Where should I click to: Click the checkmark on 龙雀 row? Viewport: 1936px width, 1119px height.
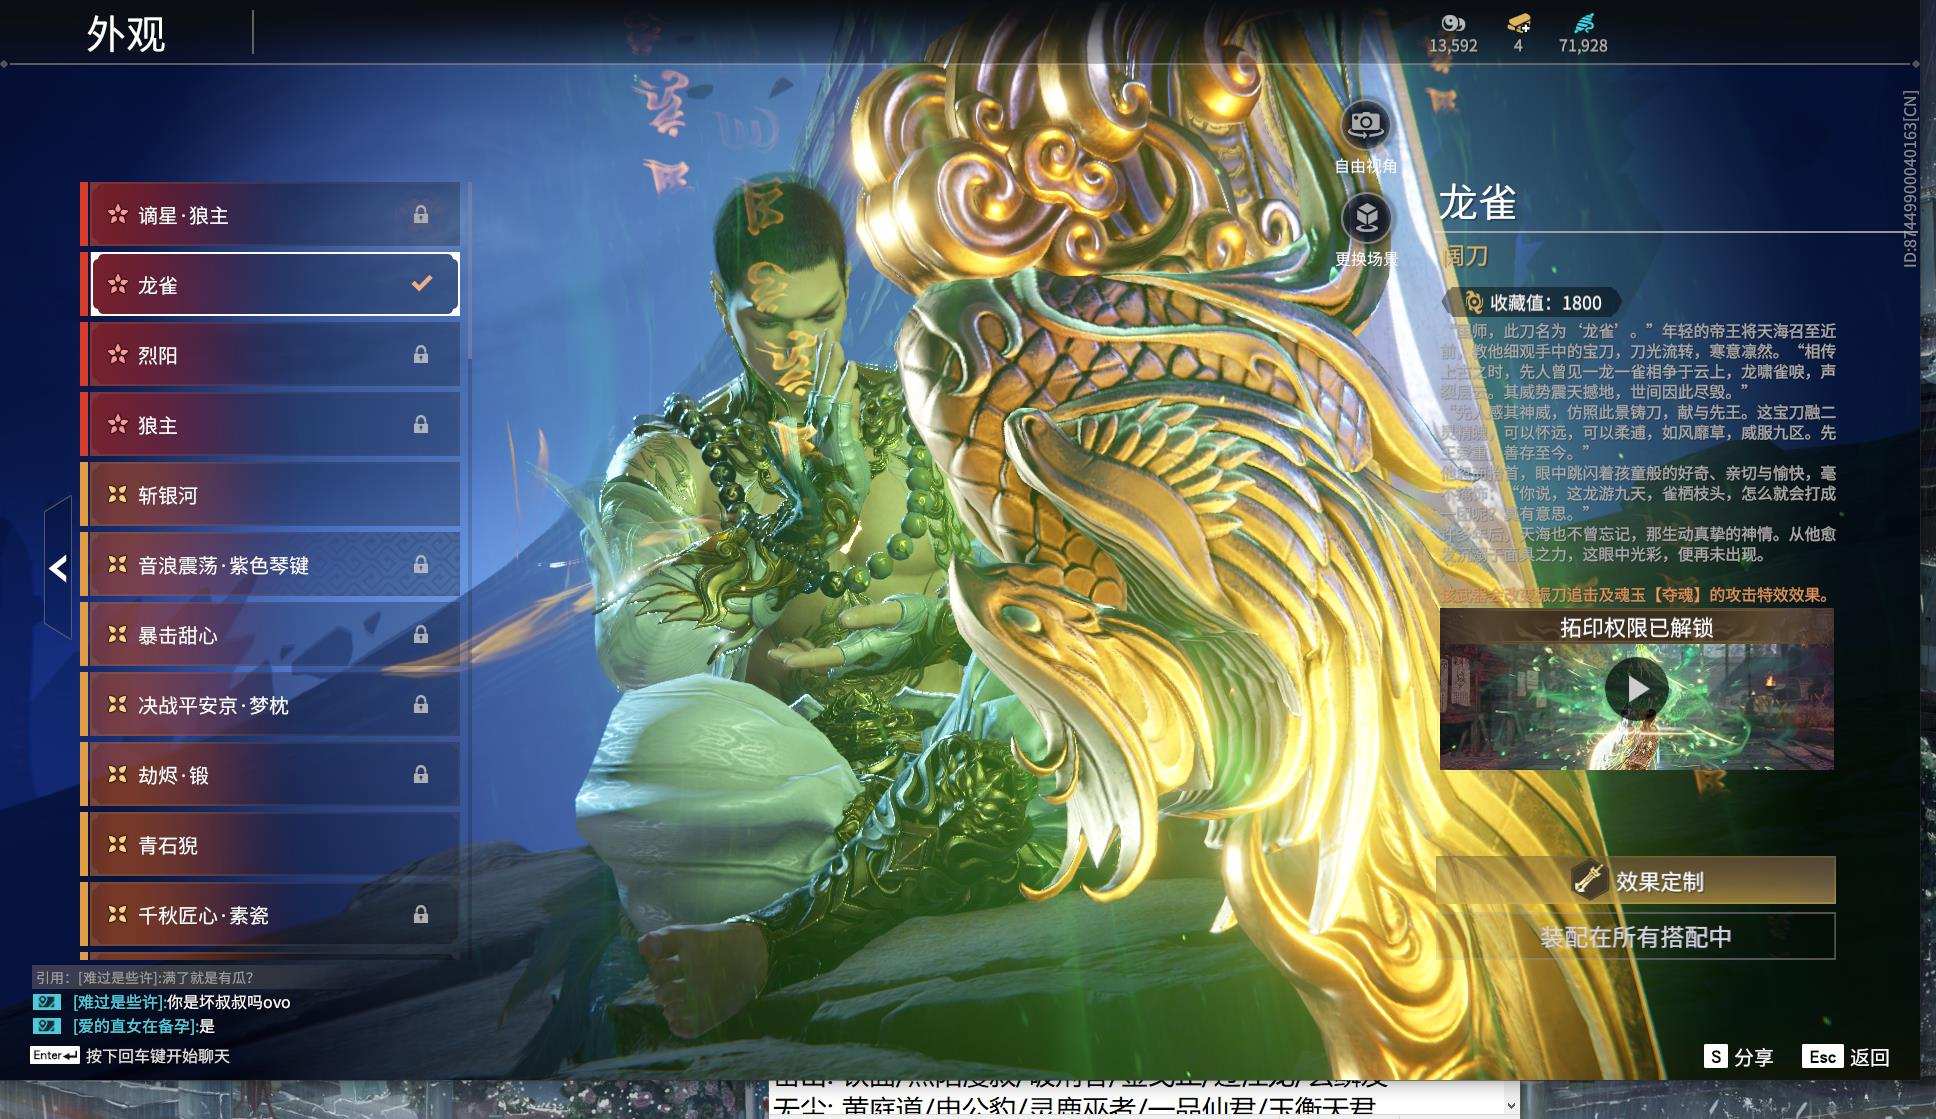[x=422, y=284]
